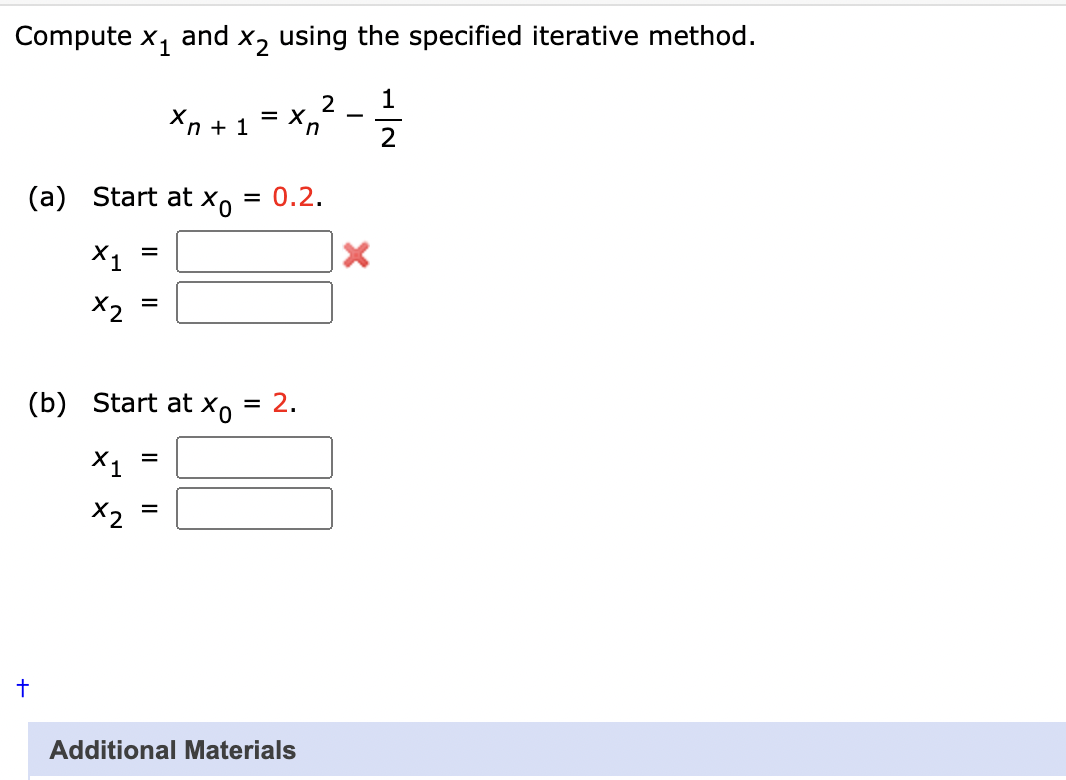This screenshot has height=780, width=1066.
Task: Select the highlighted value 2 in part (b)
Action: (282, 403)
